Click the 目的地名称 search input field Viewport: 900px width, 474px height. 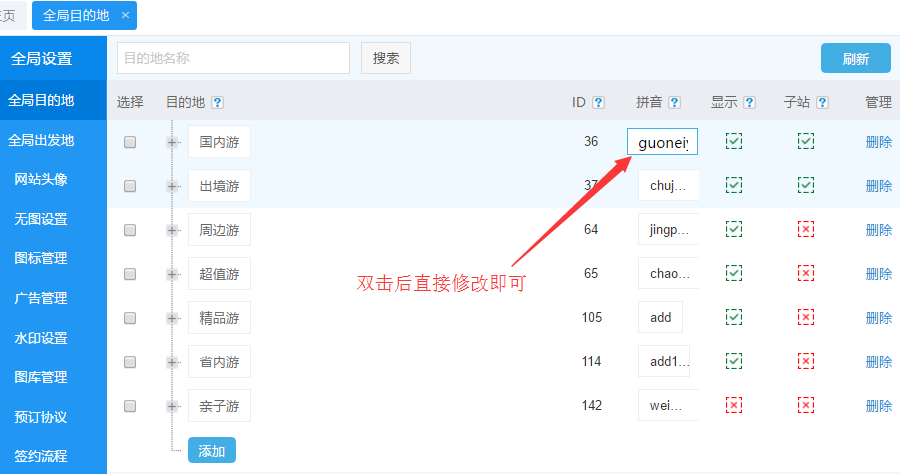[233, 58]
